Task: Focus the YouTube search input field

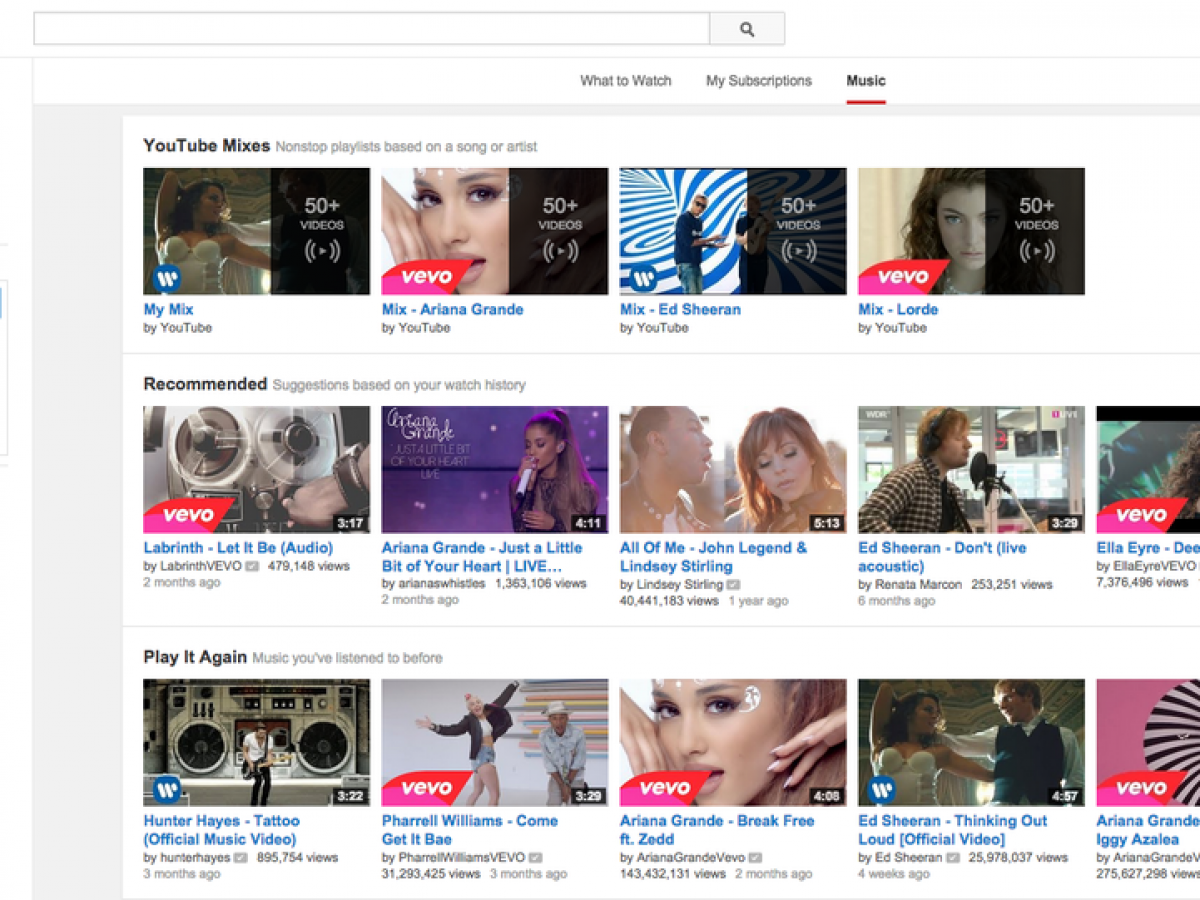Action: 371,29
